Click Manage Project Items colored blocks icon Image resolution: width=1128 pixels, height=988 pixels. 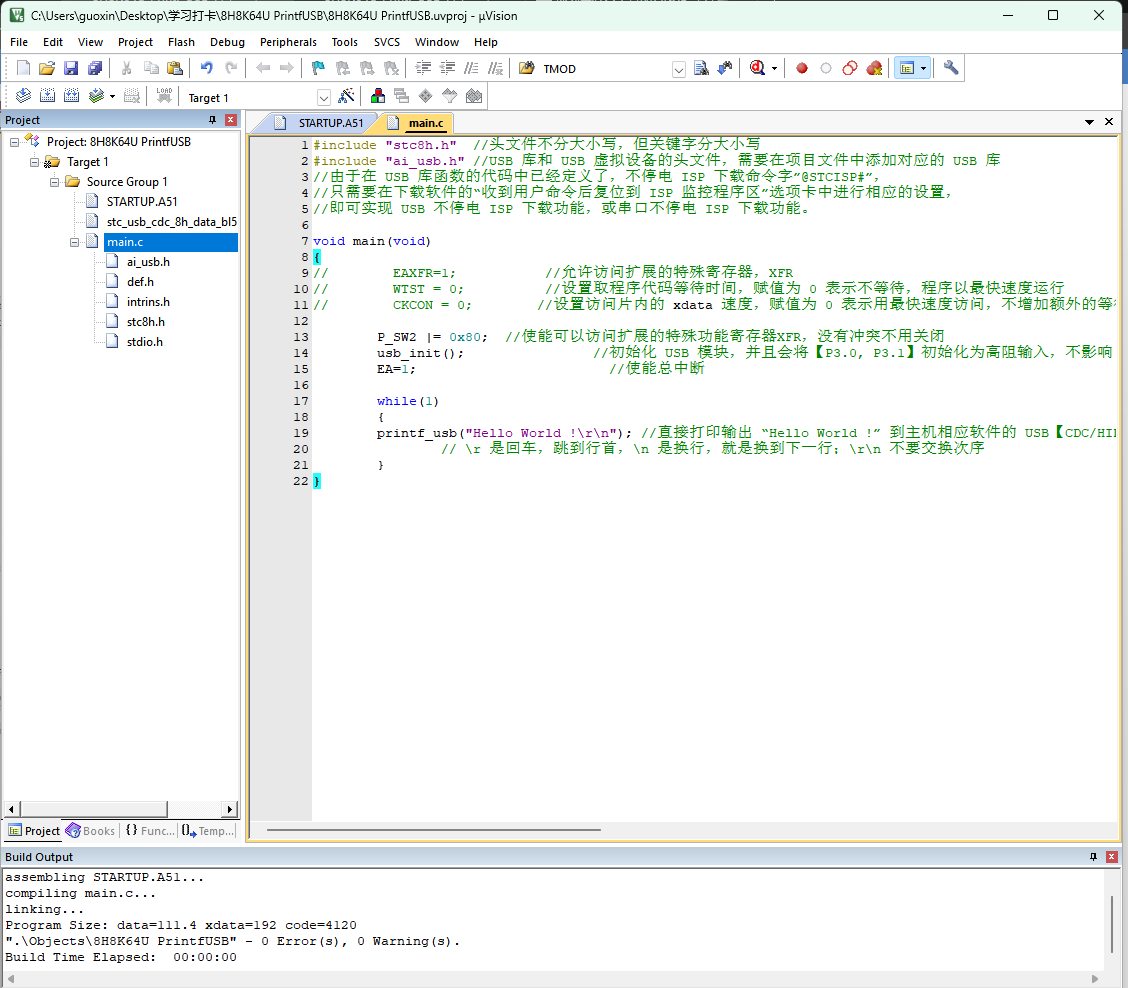point(378,97)
